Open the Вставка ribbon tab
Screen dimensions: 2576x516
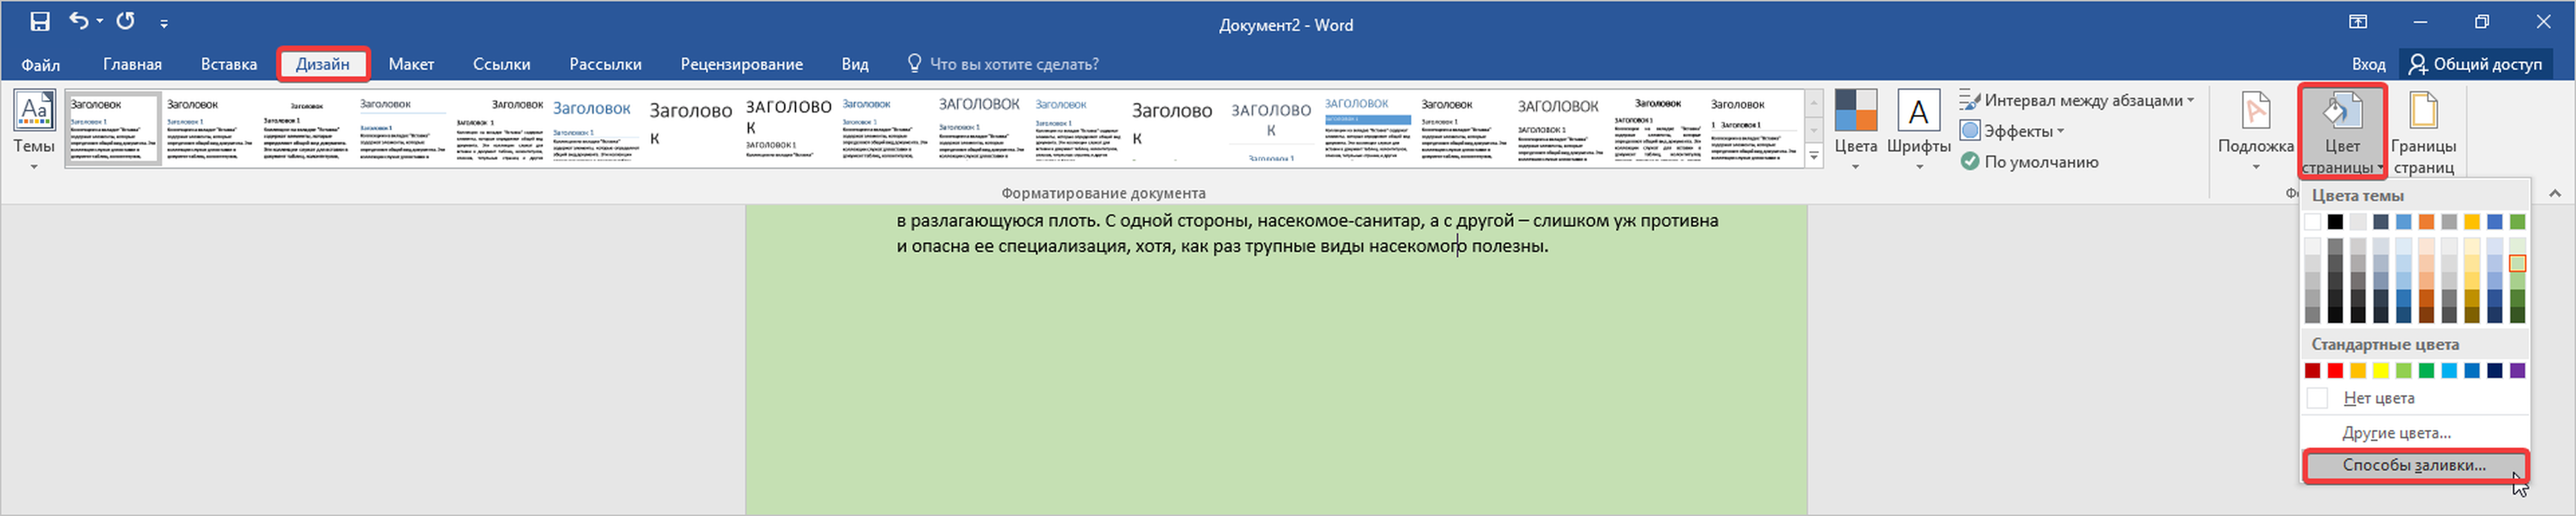click(229, 64)
